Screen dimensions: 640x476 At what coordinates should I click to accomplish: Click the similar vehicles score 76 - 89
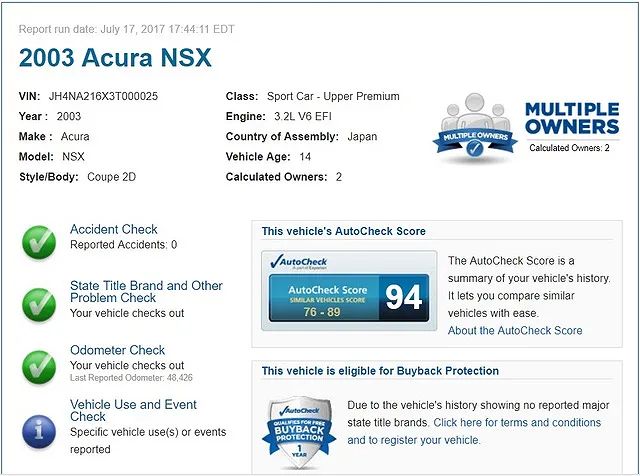pyautogui.click(x=322, y=312)
